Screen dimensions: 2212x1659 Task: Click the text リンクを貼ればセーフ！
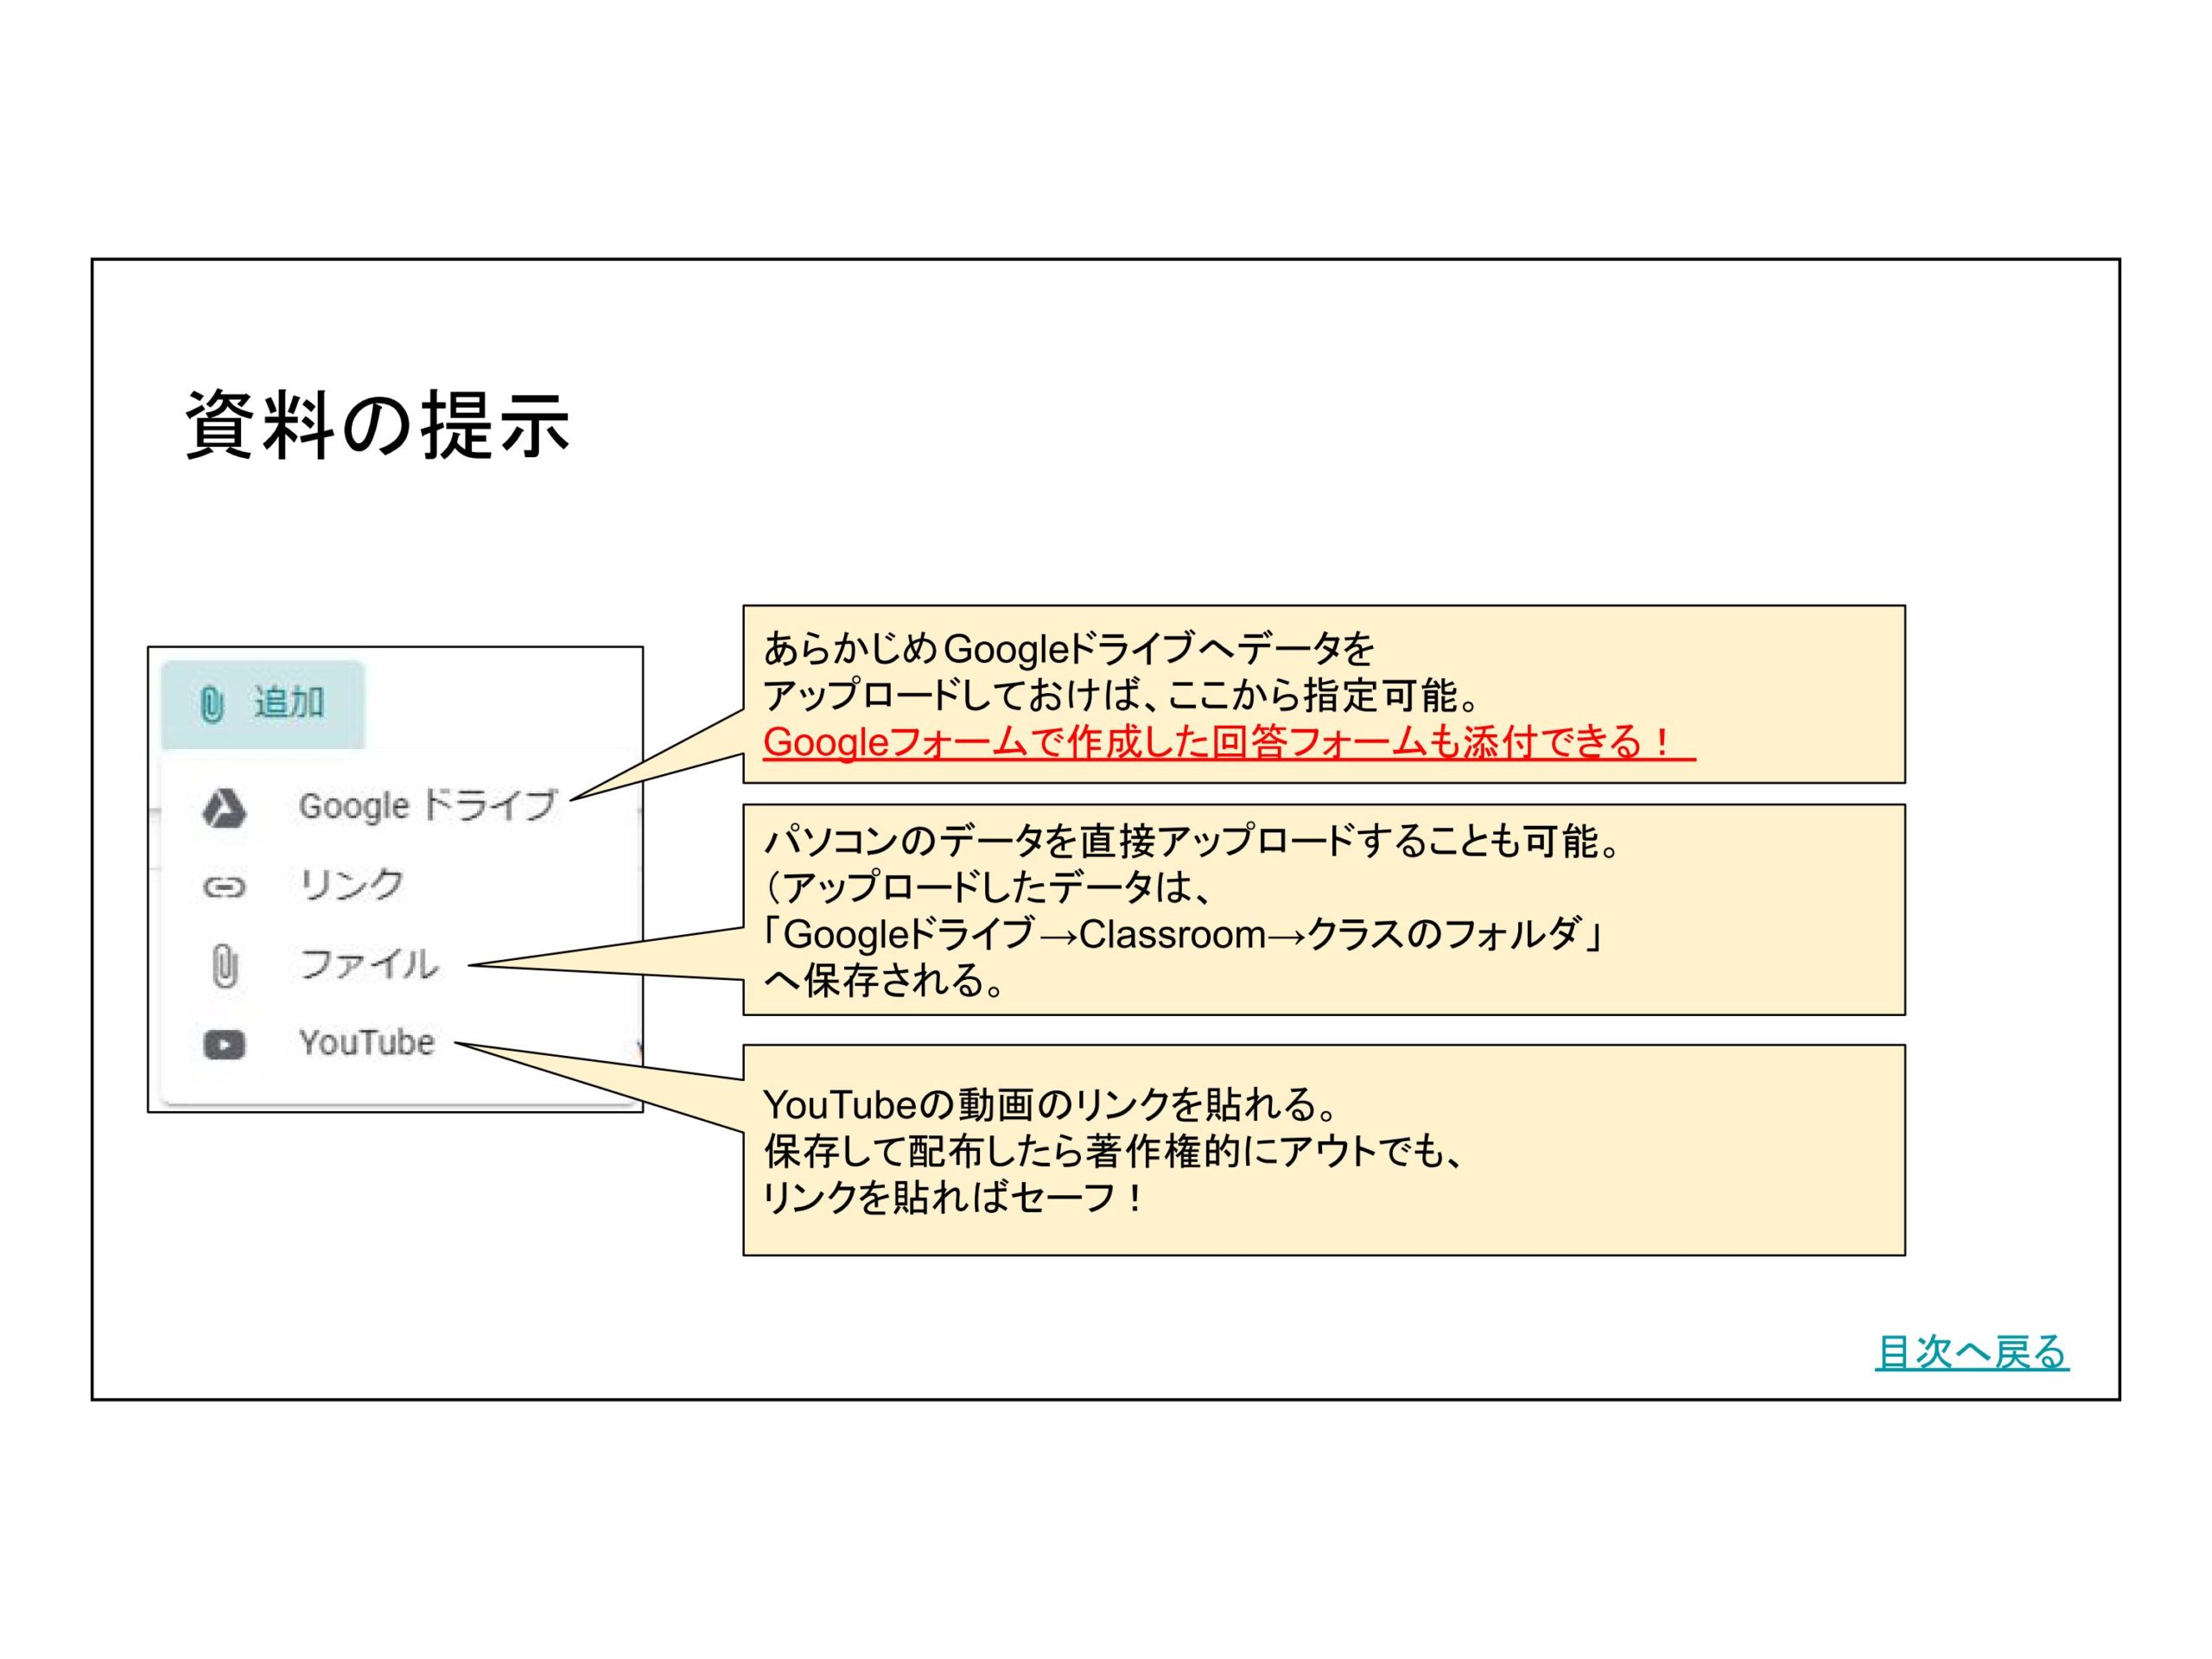point(955,1198)
